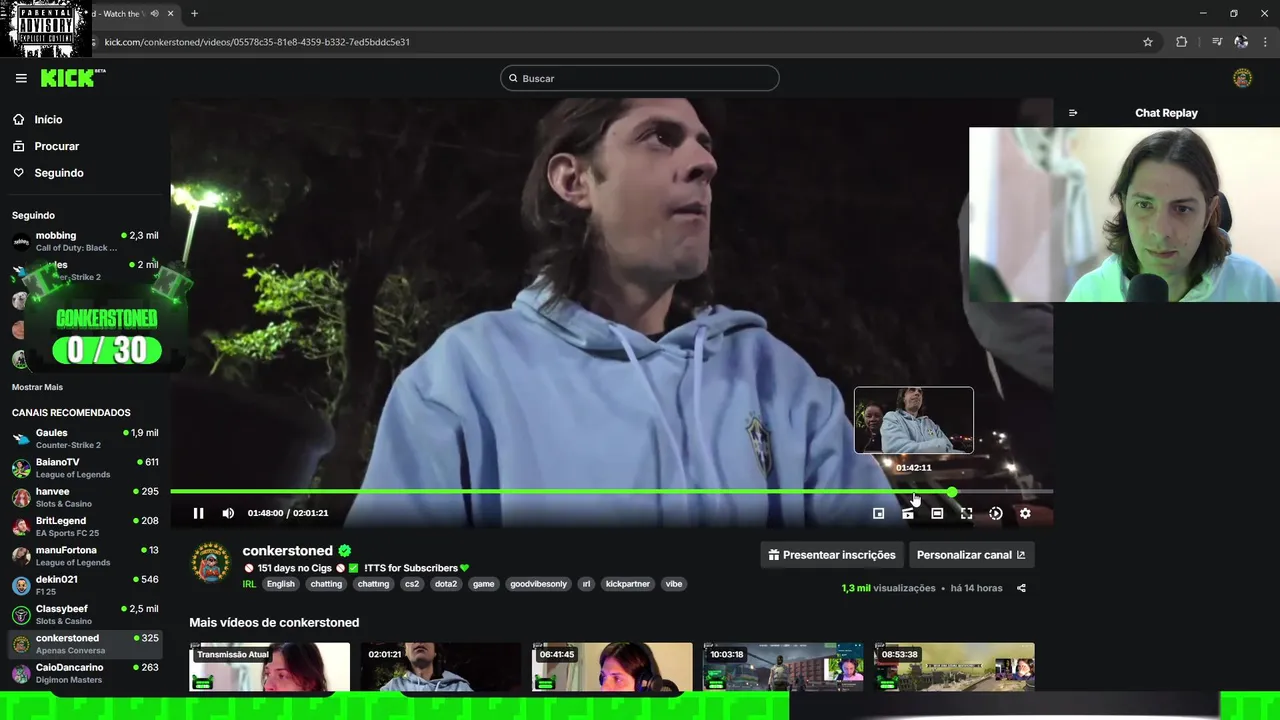1280x720 pixels.
Task: Open the Chrome profile avatar
Action: pos(1241,42)
